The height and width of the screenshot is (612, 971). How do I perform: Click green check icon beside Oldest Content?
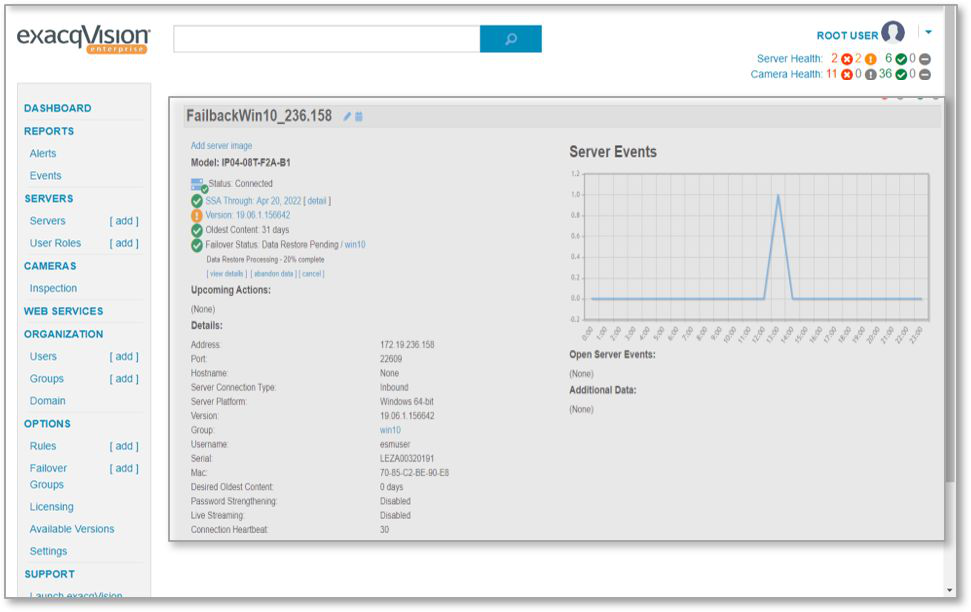pyautogui.click(x=197, y=230)
